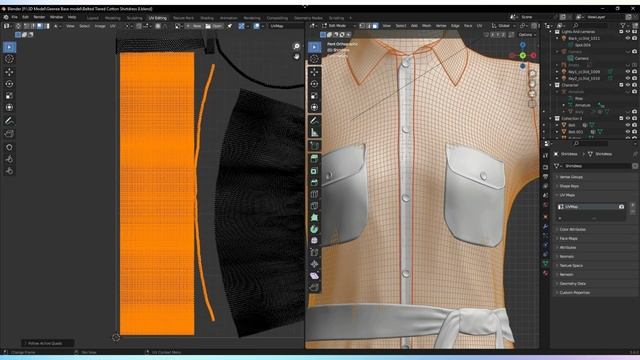Viewport: 640px width, 360px height.
Task: Select the Scale tool in UV editor
Action: pos(9,96)
